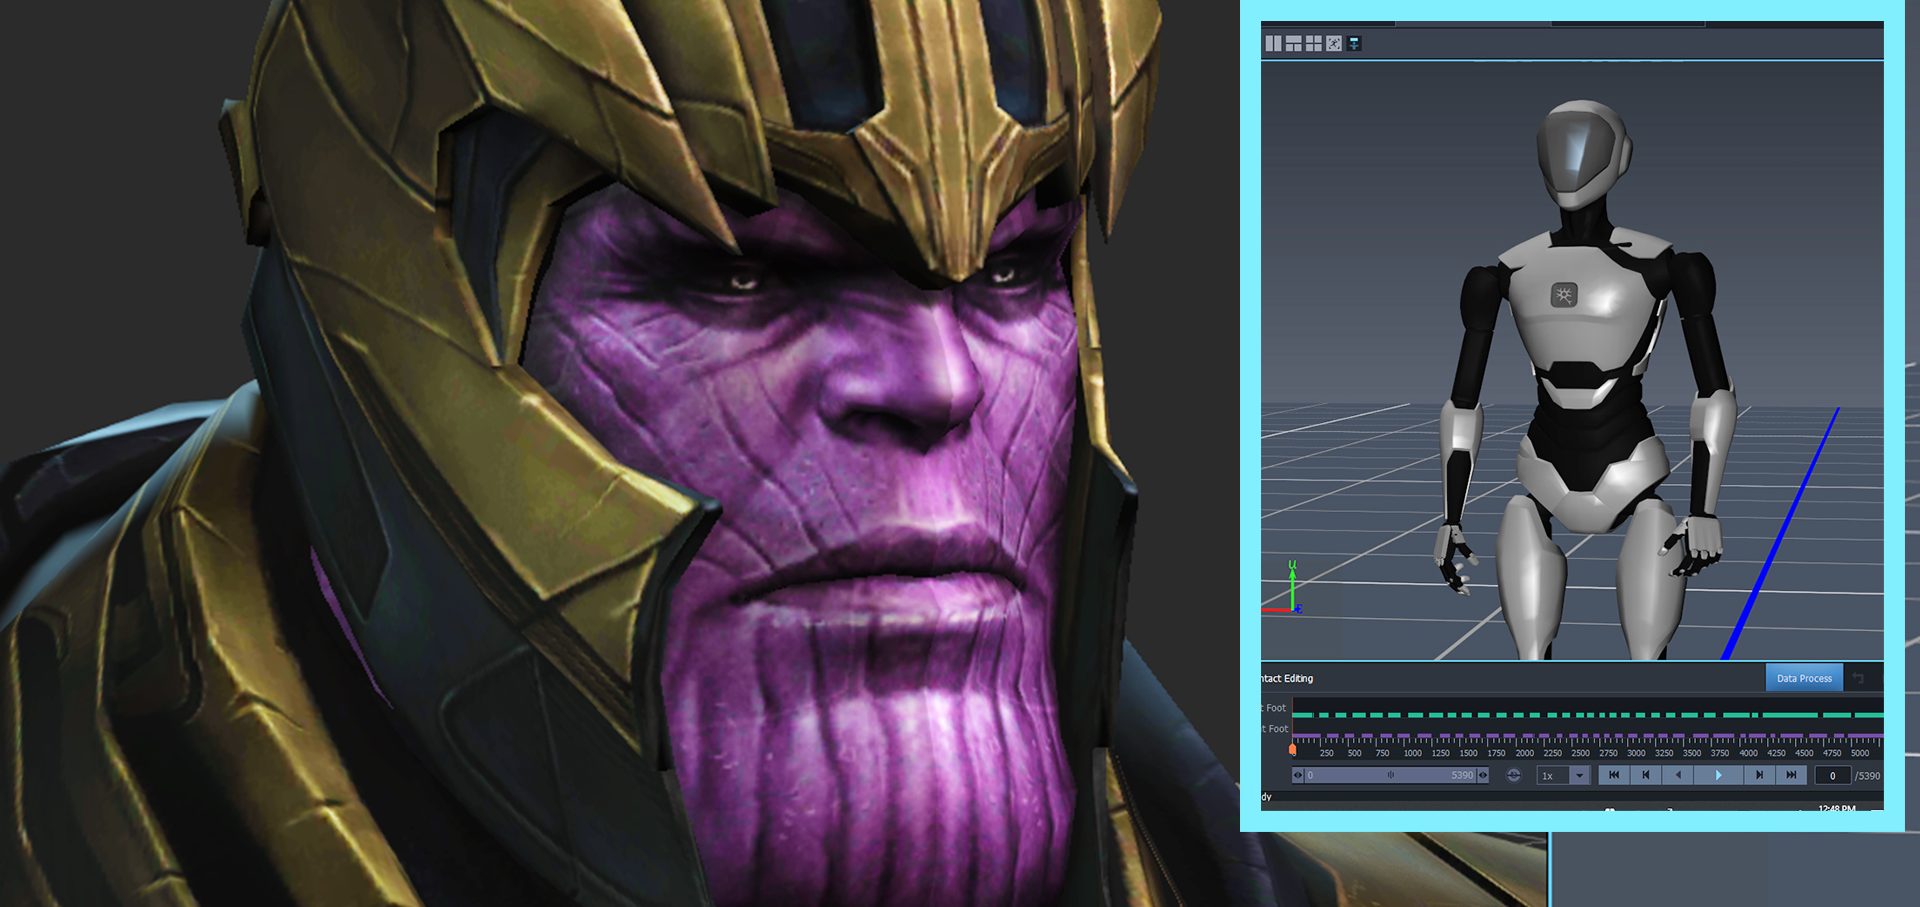Click the range slider end eye toggle

click(1483, 775)
